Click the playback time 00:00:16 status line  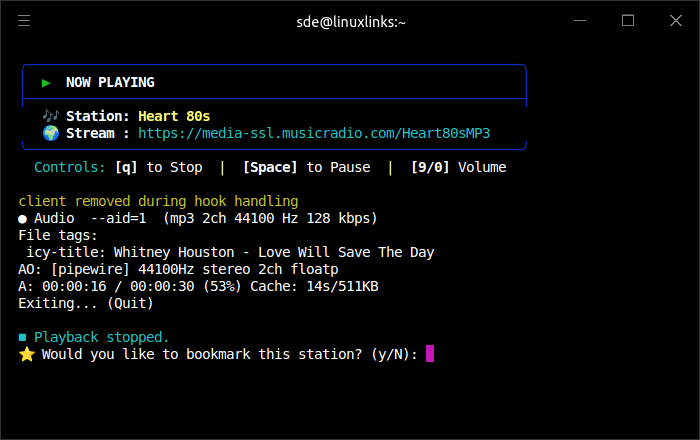(x=198, y=286)
